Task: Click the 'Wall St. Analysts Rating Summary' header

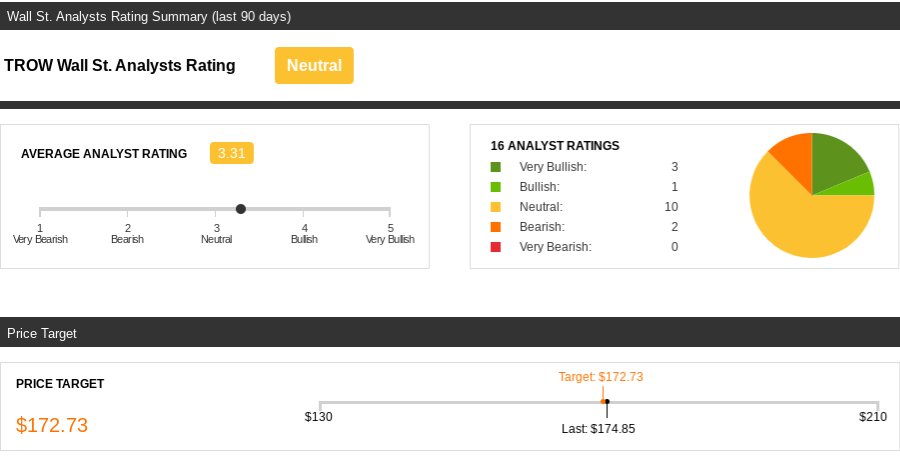Action: [x=149, y=17]
